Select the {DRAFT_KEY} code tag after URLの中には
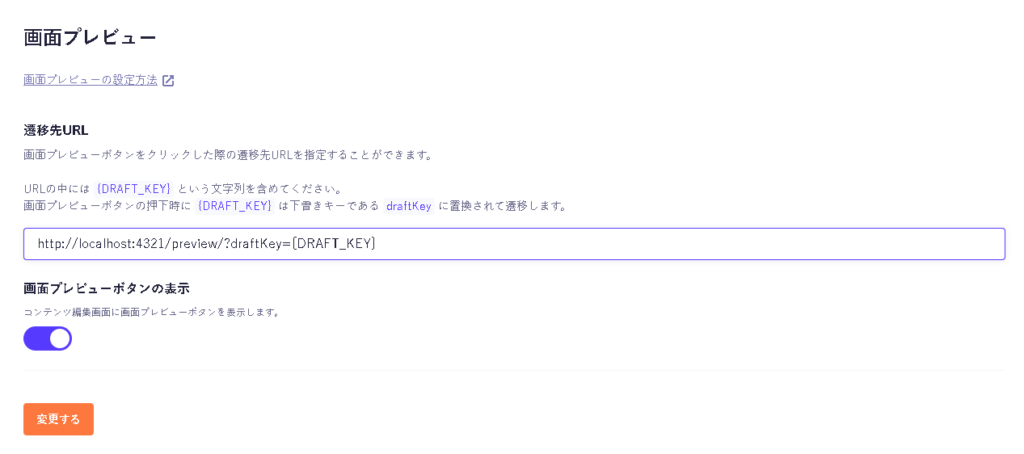The image size is (1024, 454). 133,189
